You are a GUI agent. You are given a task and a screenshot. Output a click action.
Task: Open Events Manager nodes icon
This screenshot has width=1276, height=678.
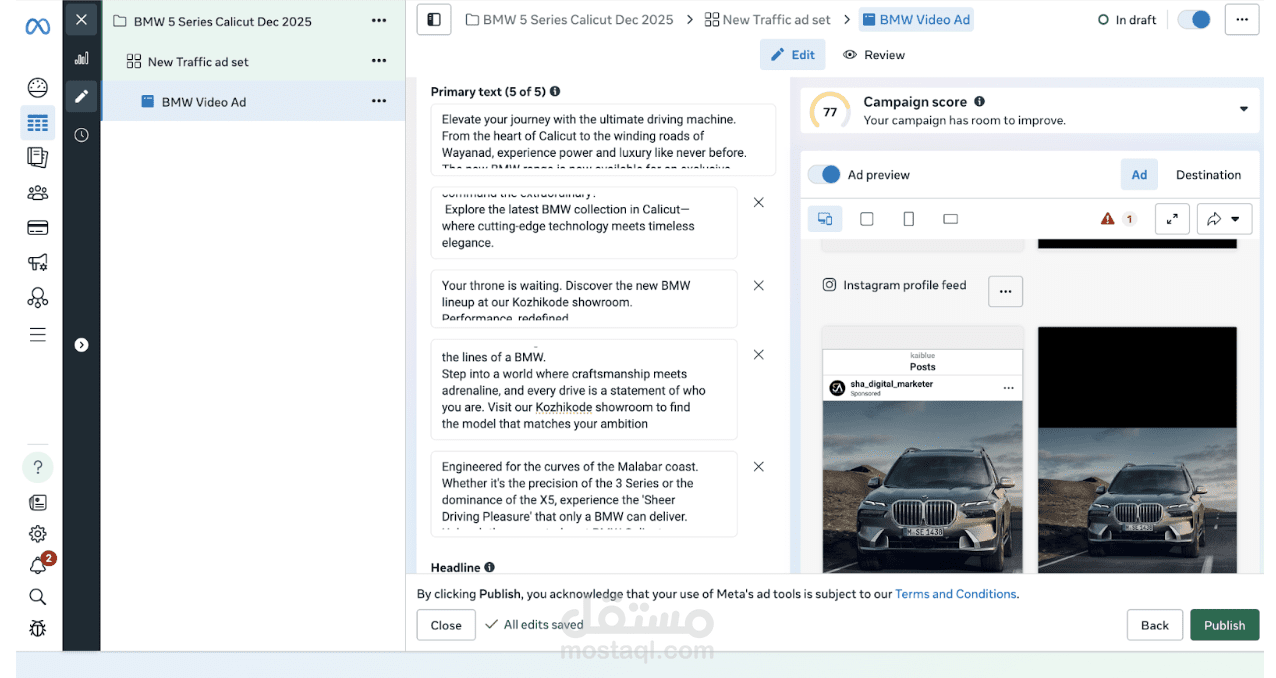37,298
